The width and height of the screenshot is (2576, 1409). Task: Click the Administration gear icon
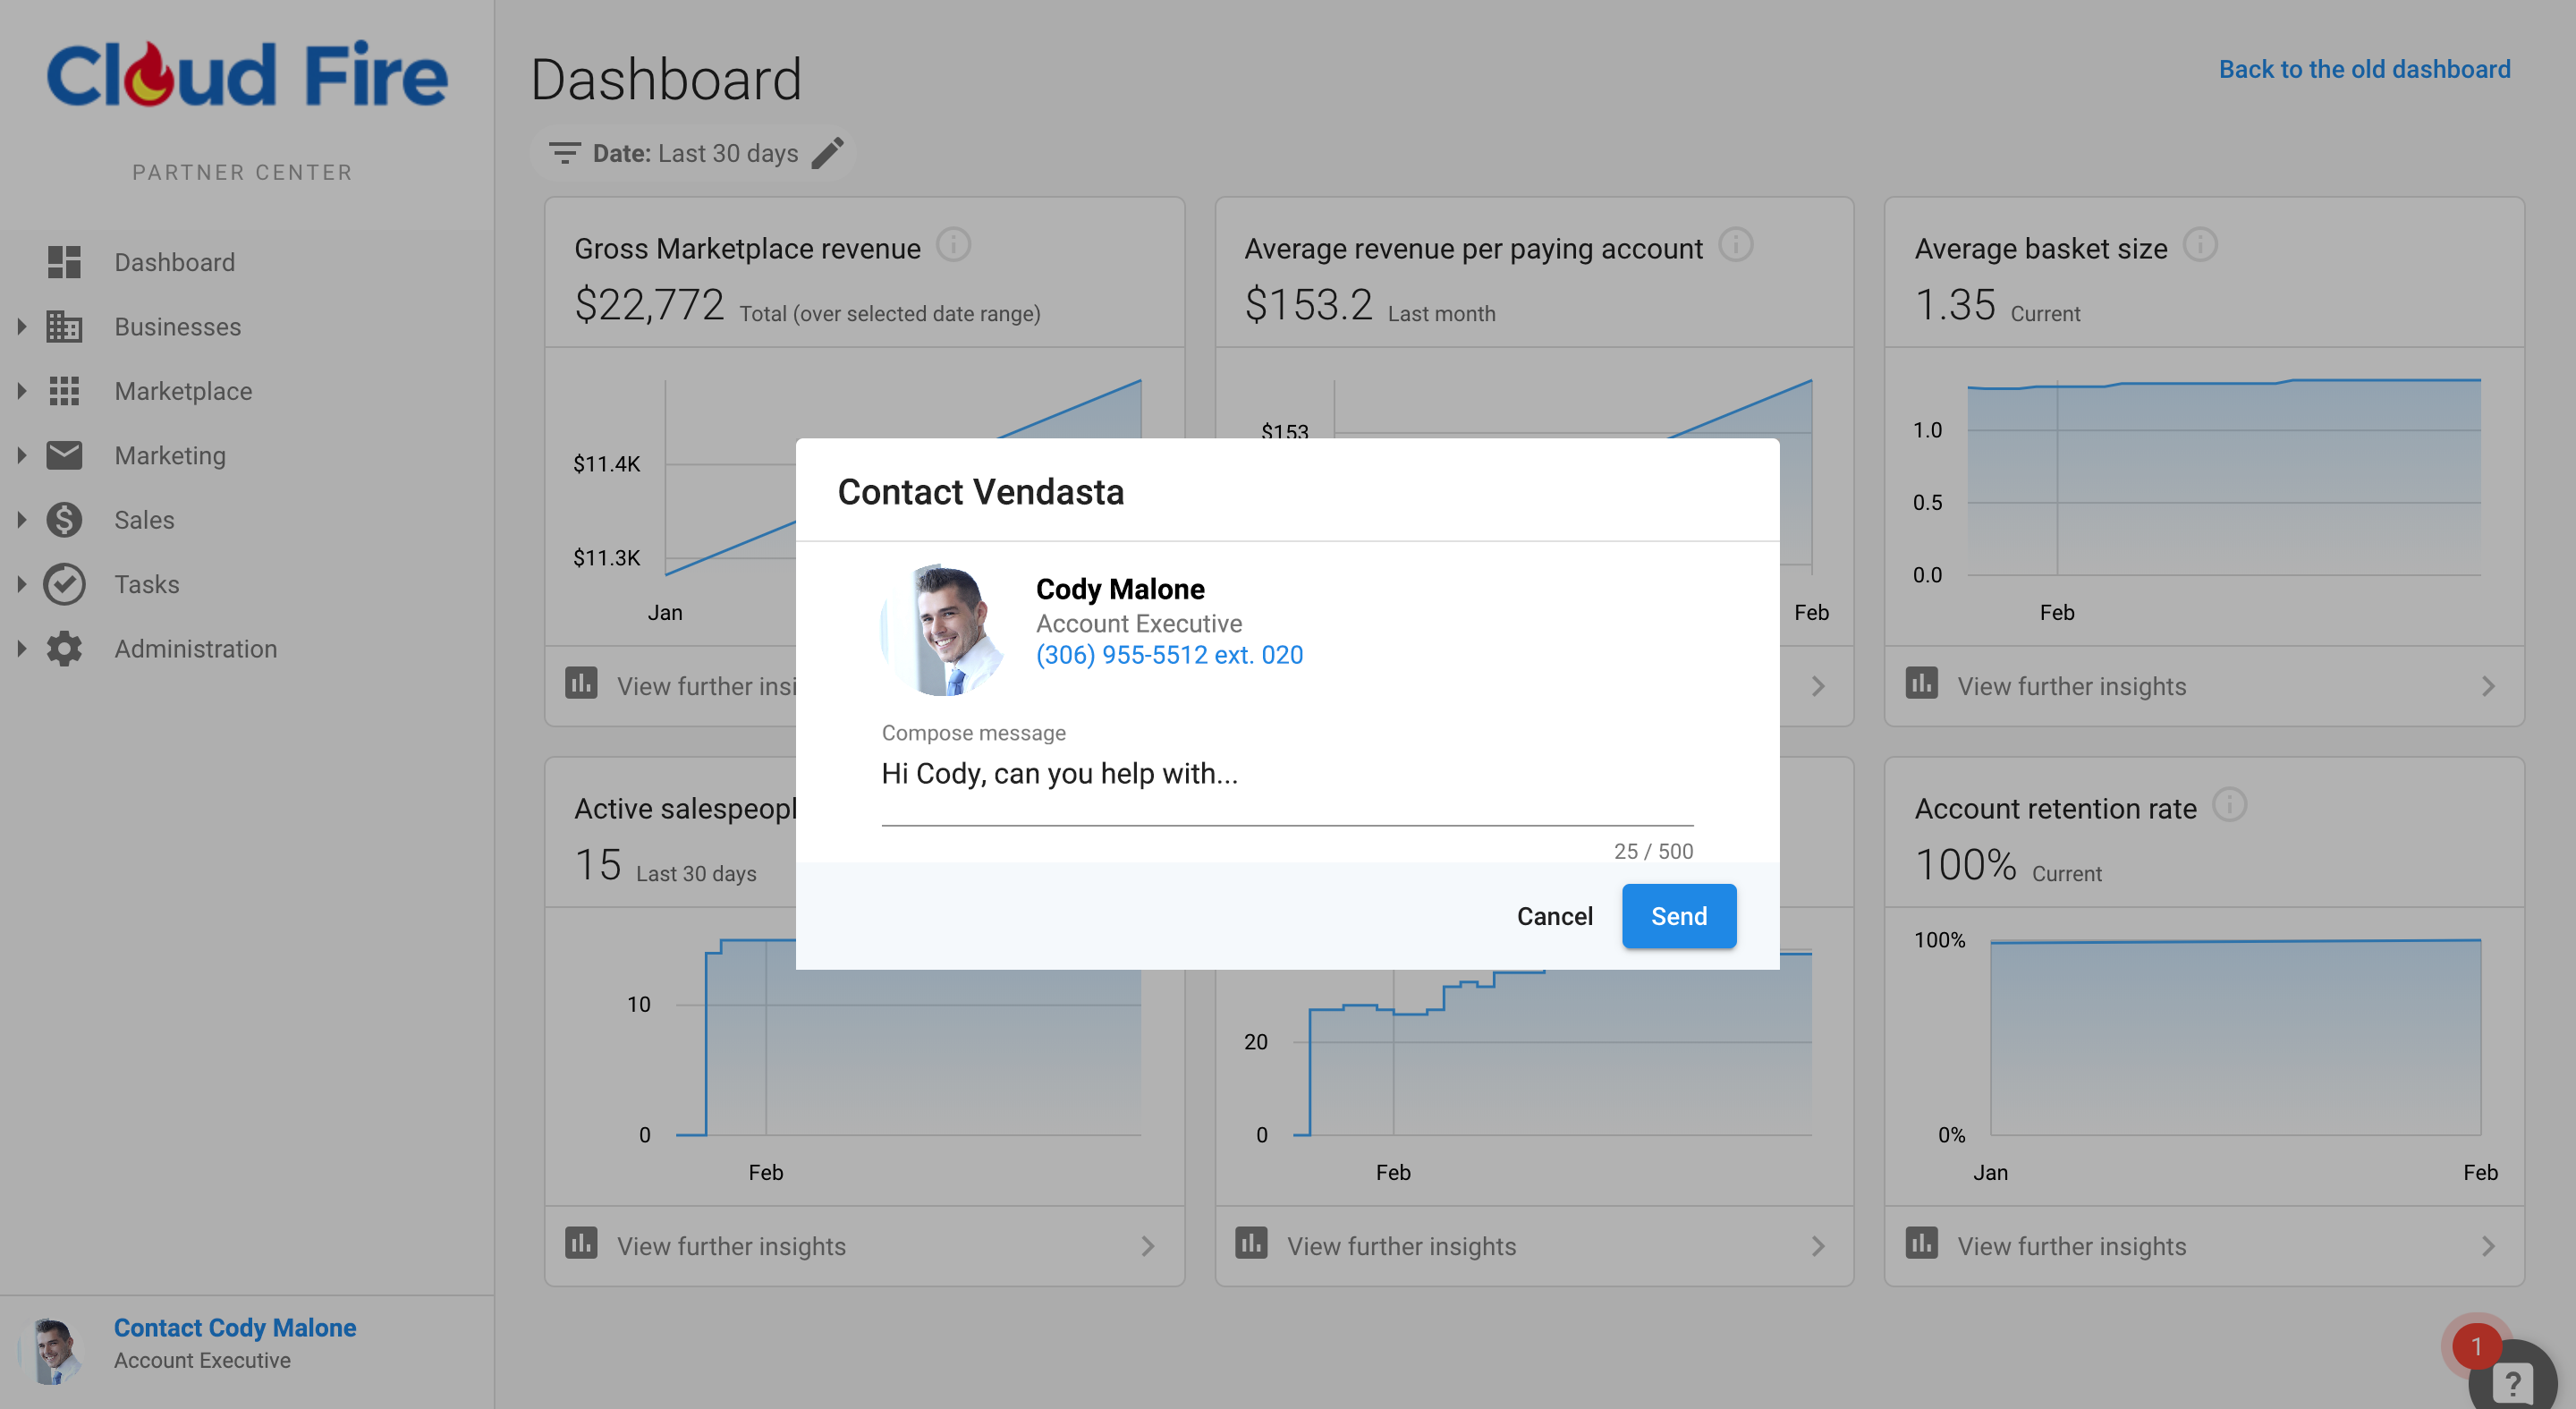[64, 649]
